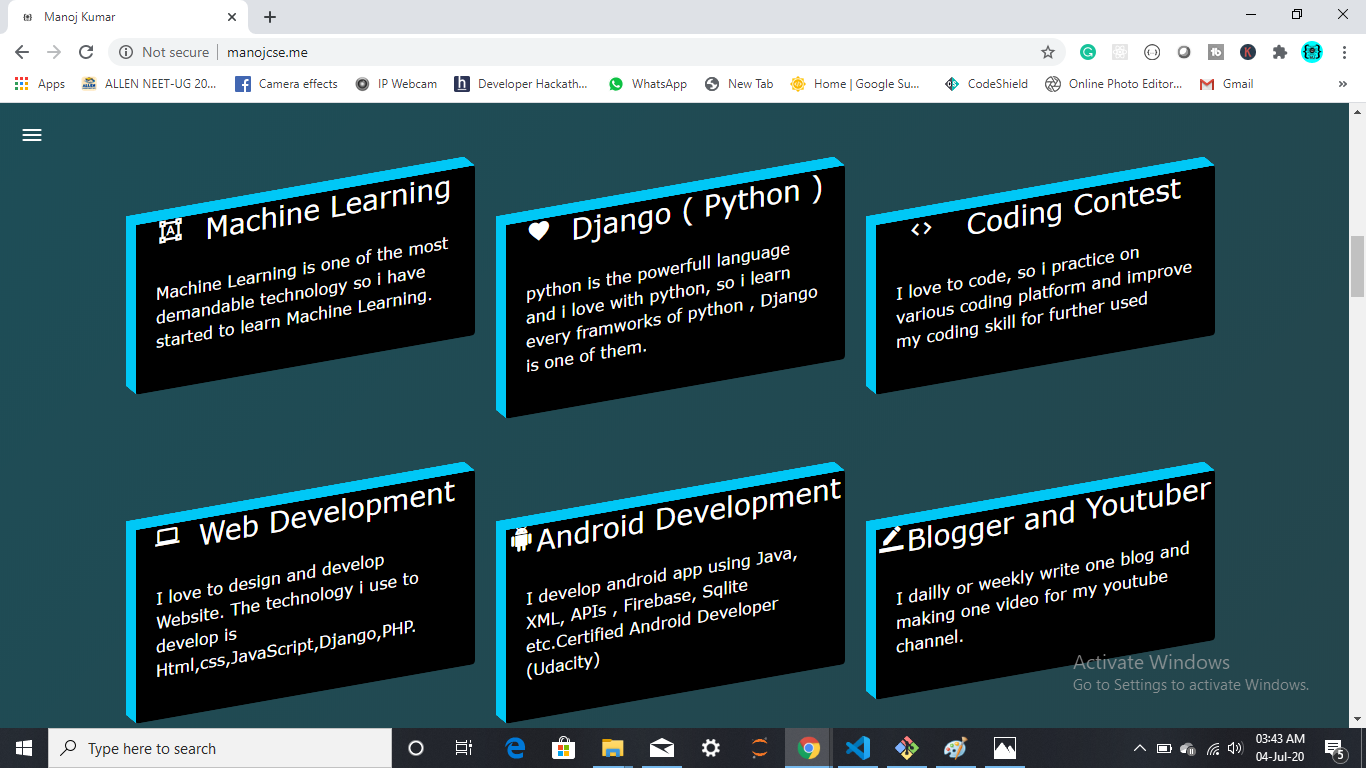Click the Android robot icon in Android Development card

[x=521, y=539]
